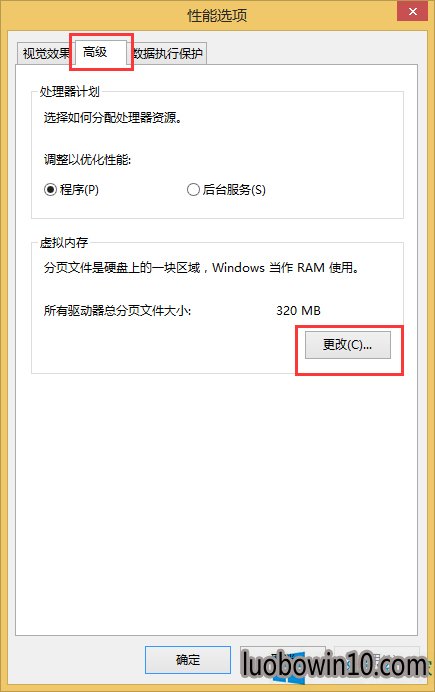Confirm settings with the 确定 button
The width and height of the screenshot is (435, 692).
(188, 660)
